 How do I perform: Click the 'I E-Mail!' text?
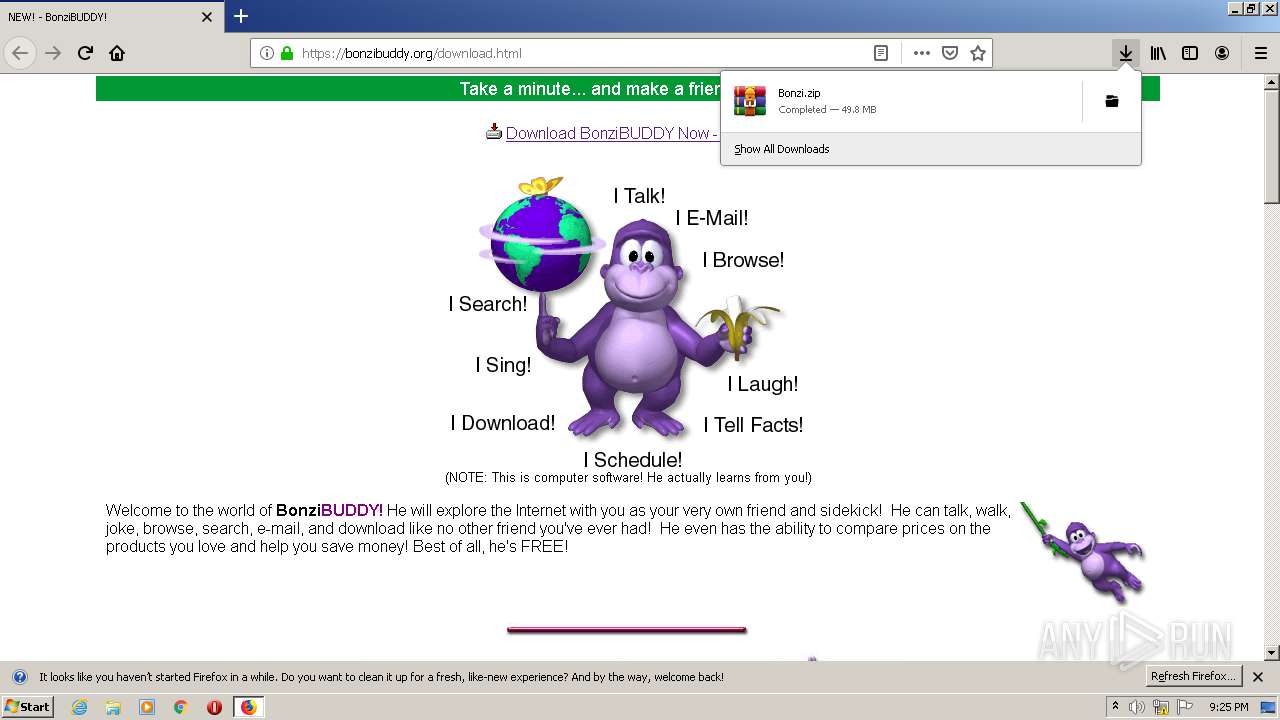[x=712, y=218]
